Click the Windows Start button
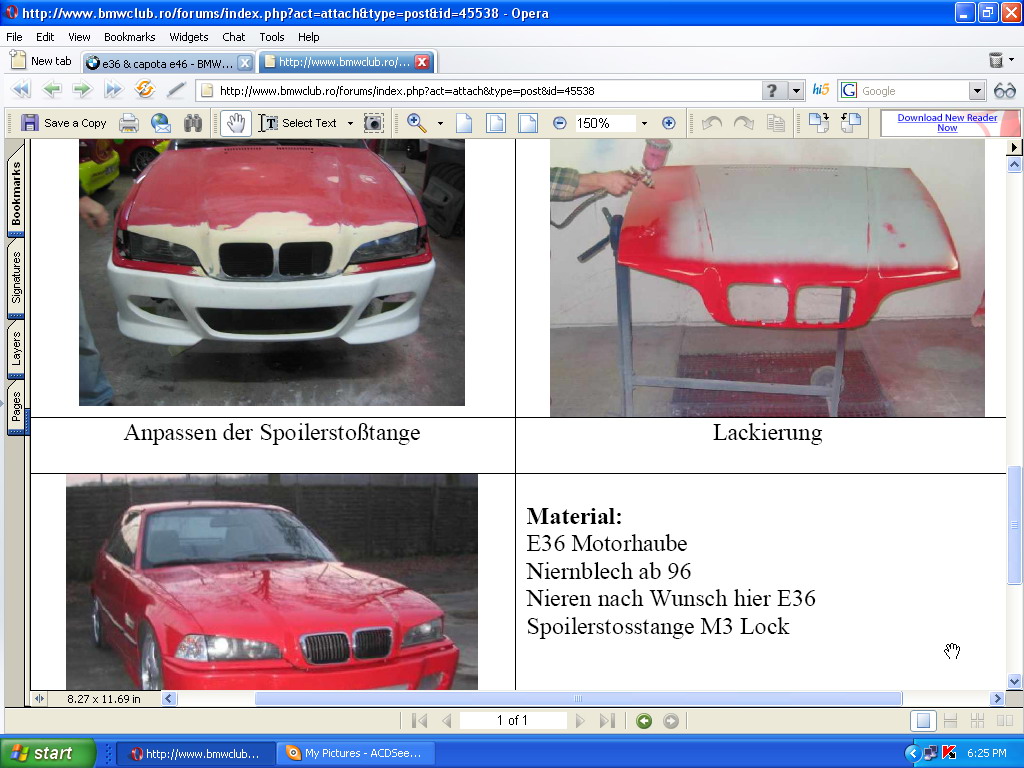1024x768 pixels. point(47,753)
